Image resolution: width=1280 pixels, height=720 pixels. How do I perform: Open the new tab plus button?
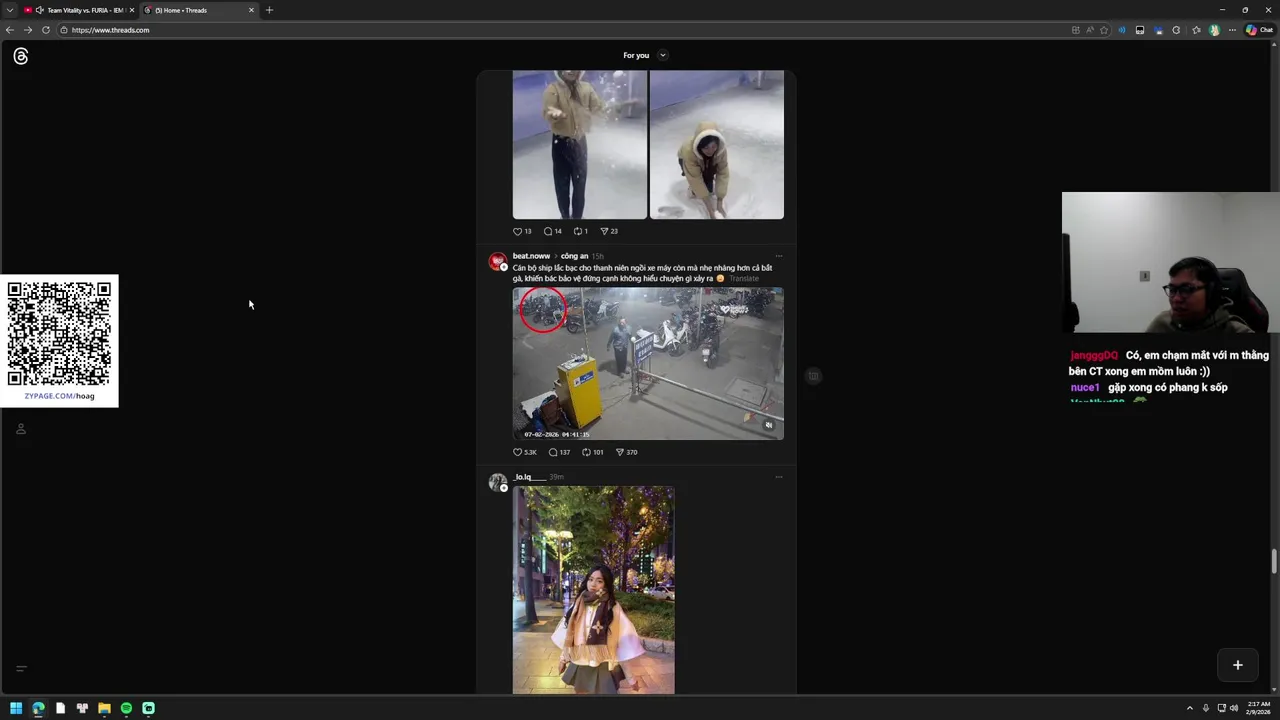click(269, 10)
